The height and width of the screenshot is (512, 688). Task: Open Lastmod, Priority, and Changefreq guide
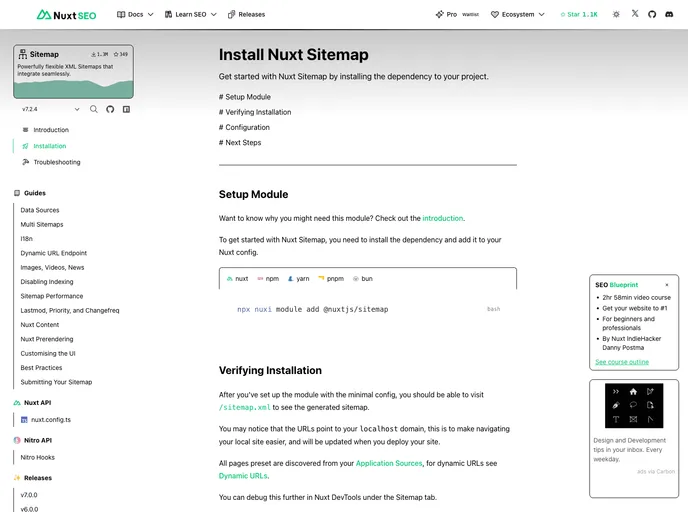(x=70, y=311)
